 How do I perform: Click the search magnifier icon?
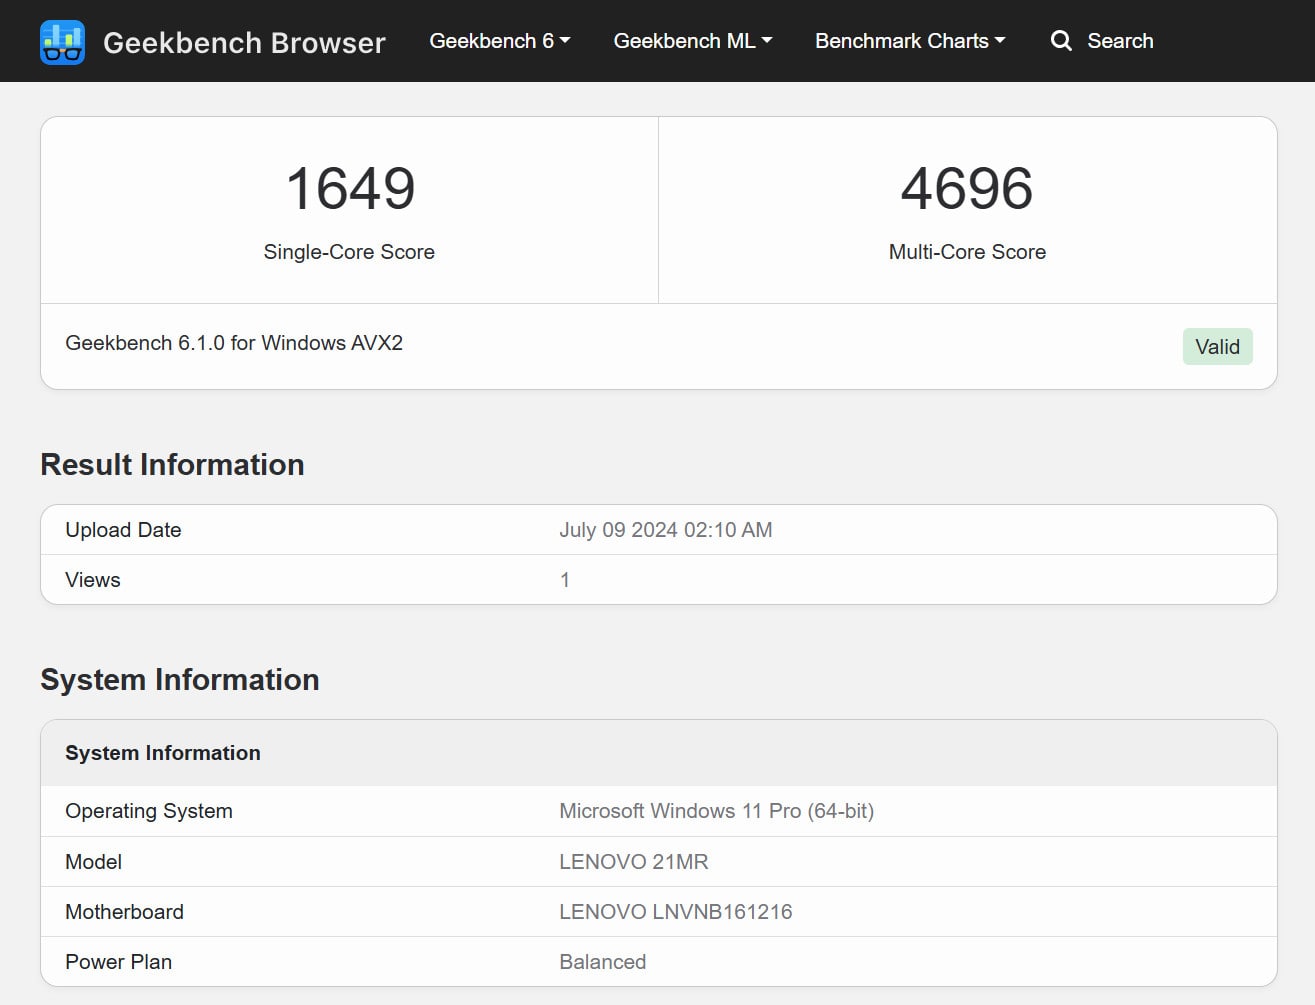(x=1061, y=41)
